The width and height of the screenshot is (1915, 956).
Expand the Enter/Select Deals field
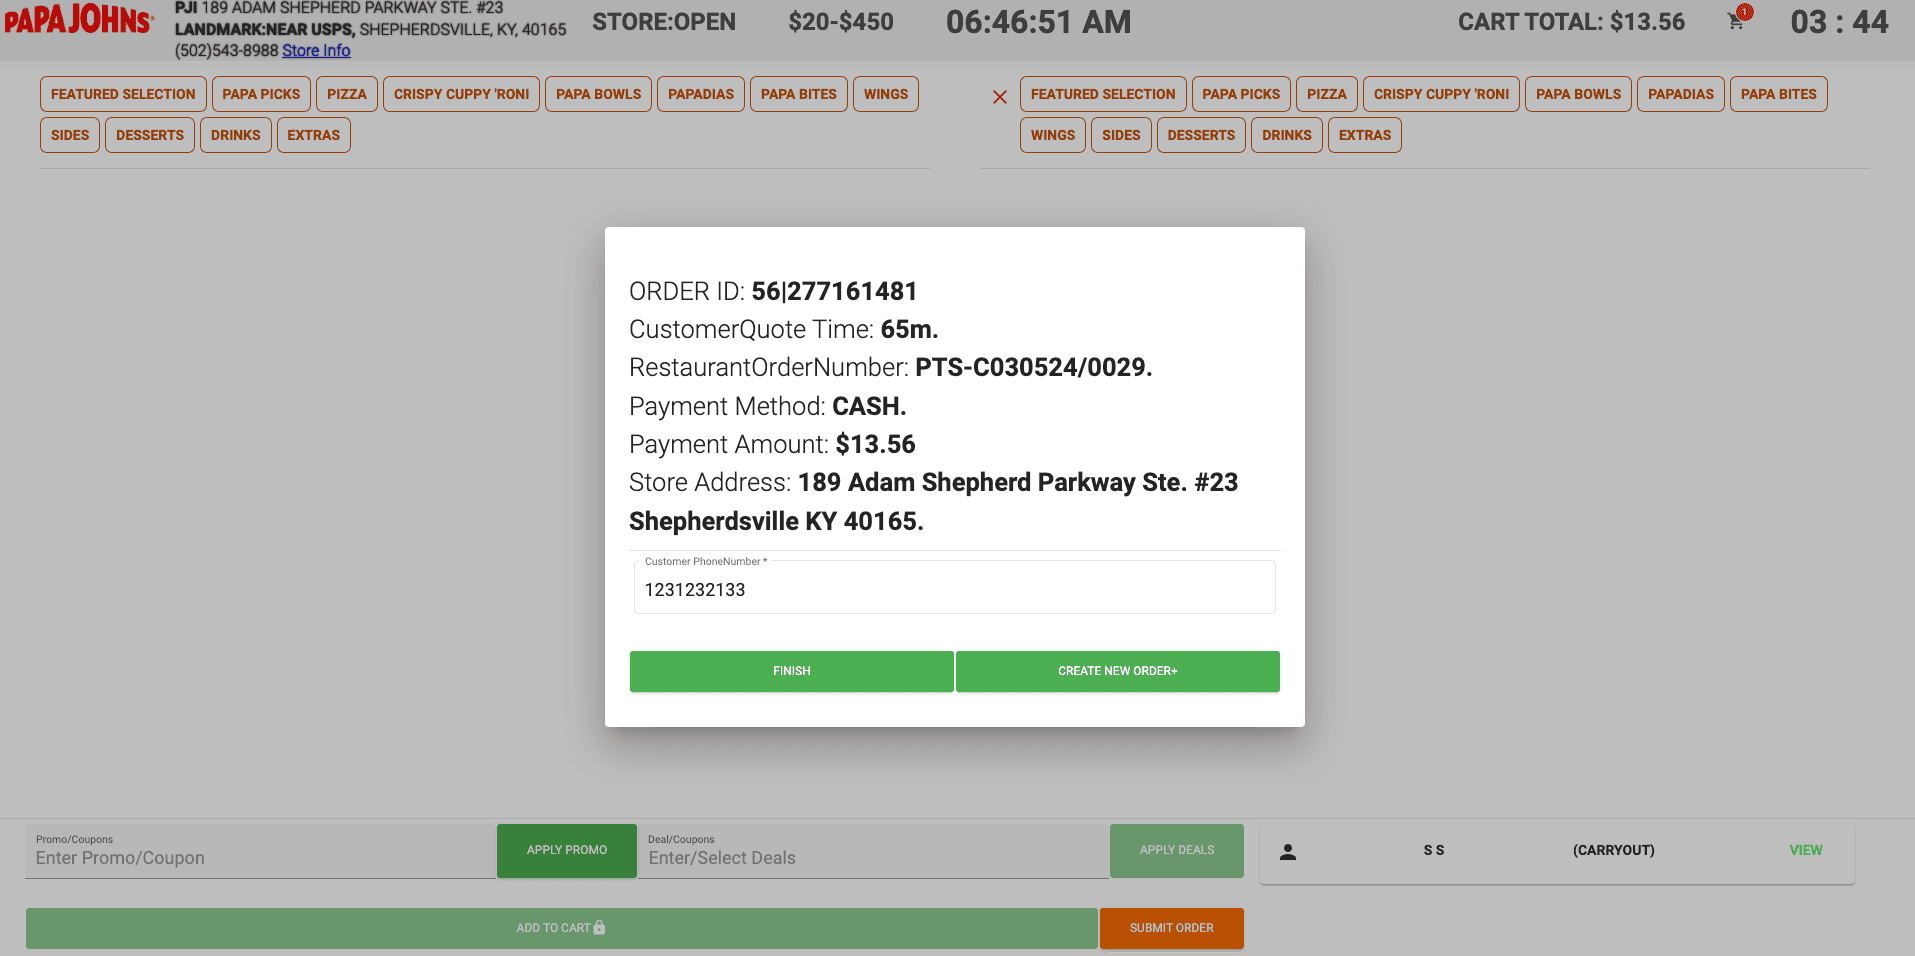[872, 851]
